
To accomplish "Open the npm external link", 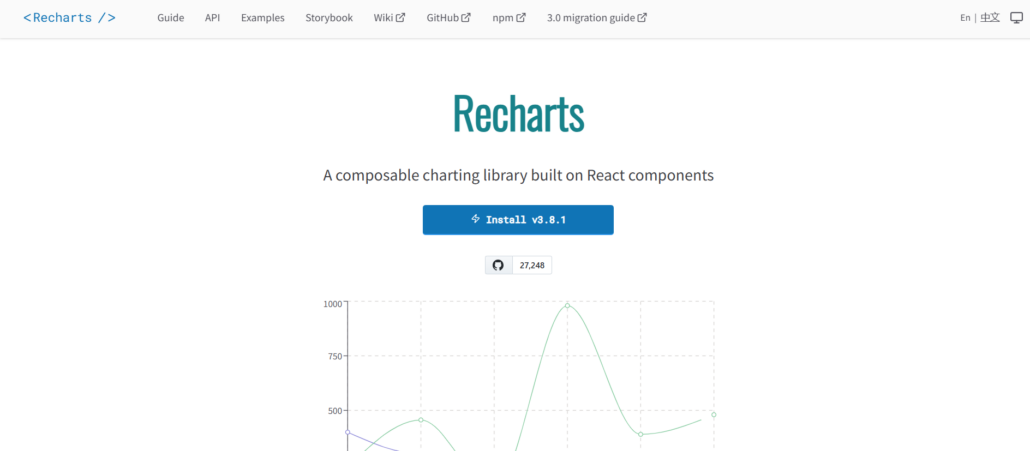I will (x=508, y=18).
